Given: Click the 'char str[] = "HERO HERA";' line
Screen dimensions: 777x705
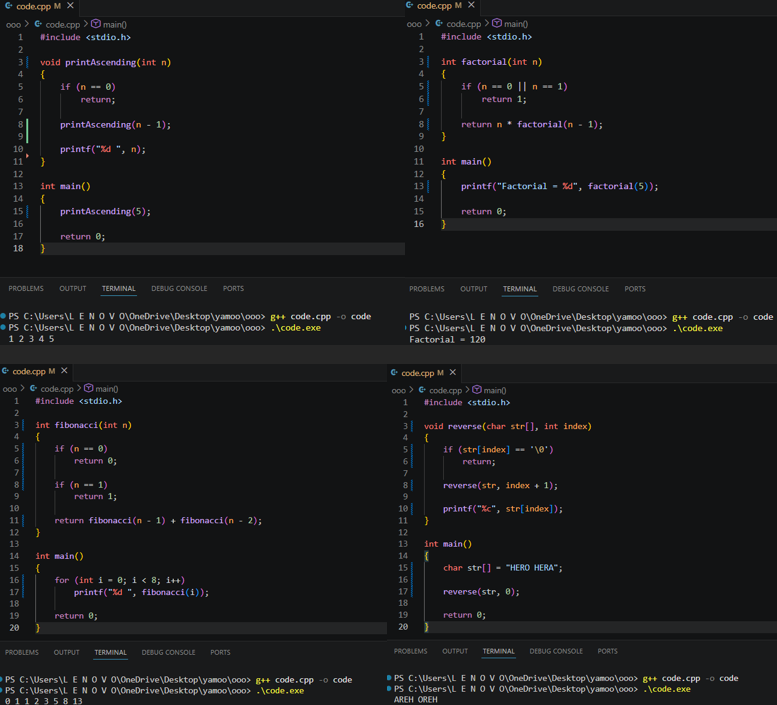Looking at the screenshot, I should coord(503,568).
